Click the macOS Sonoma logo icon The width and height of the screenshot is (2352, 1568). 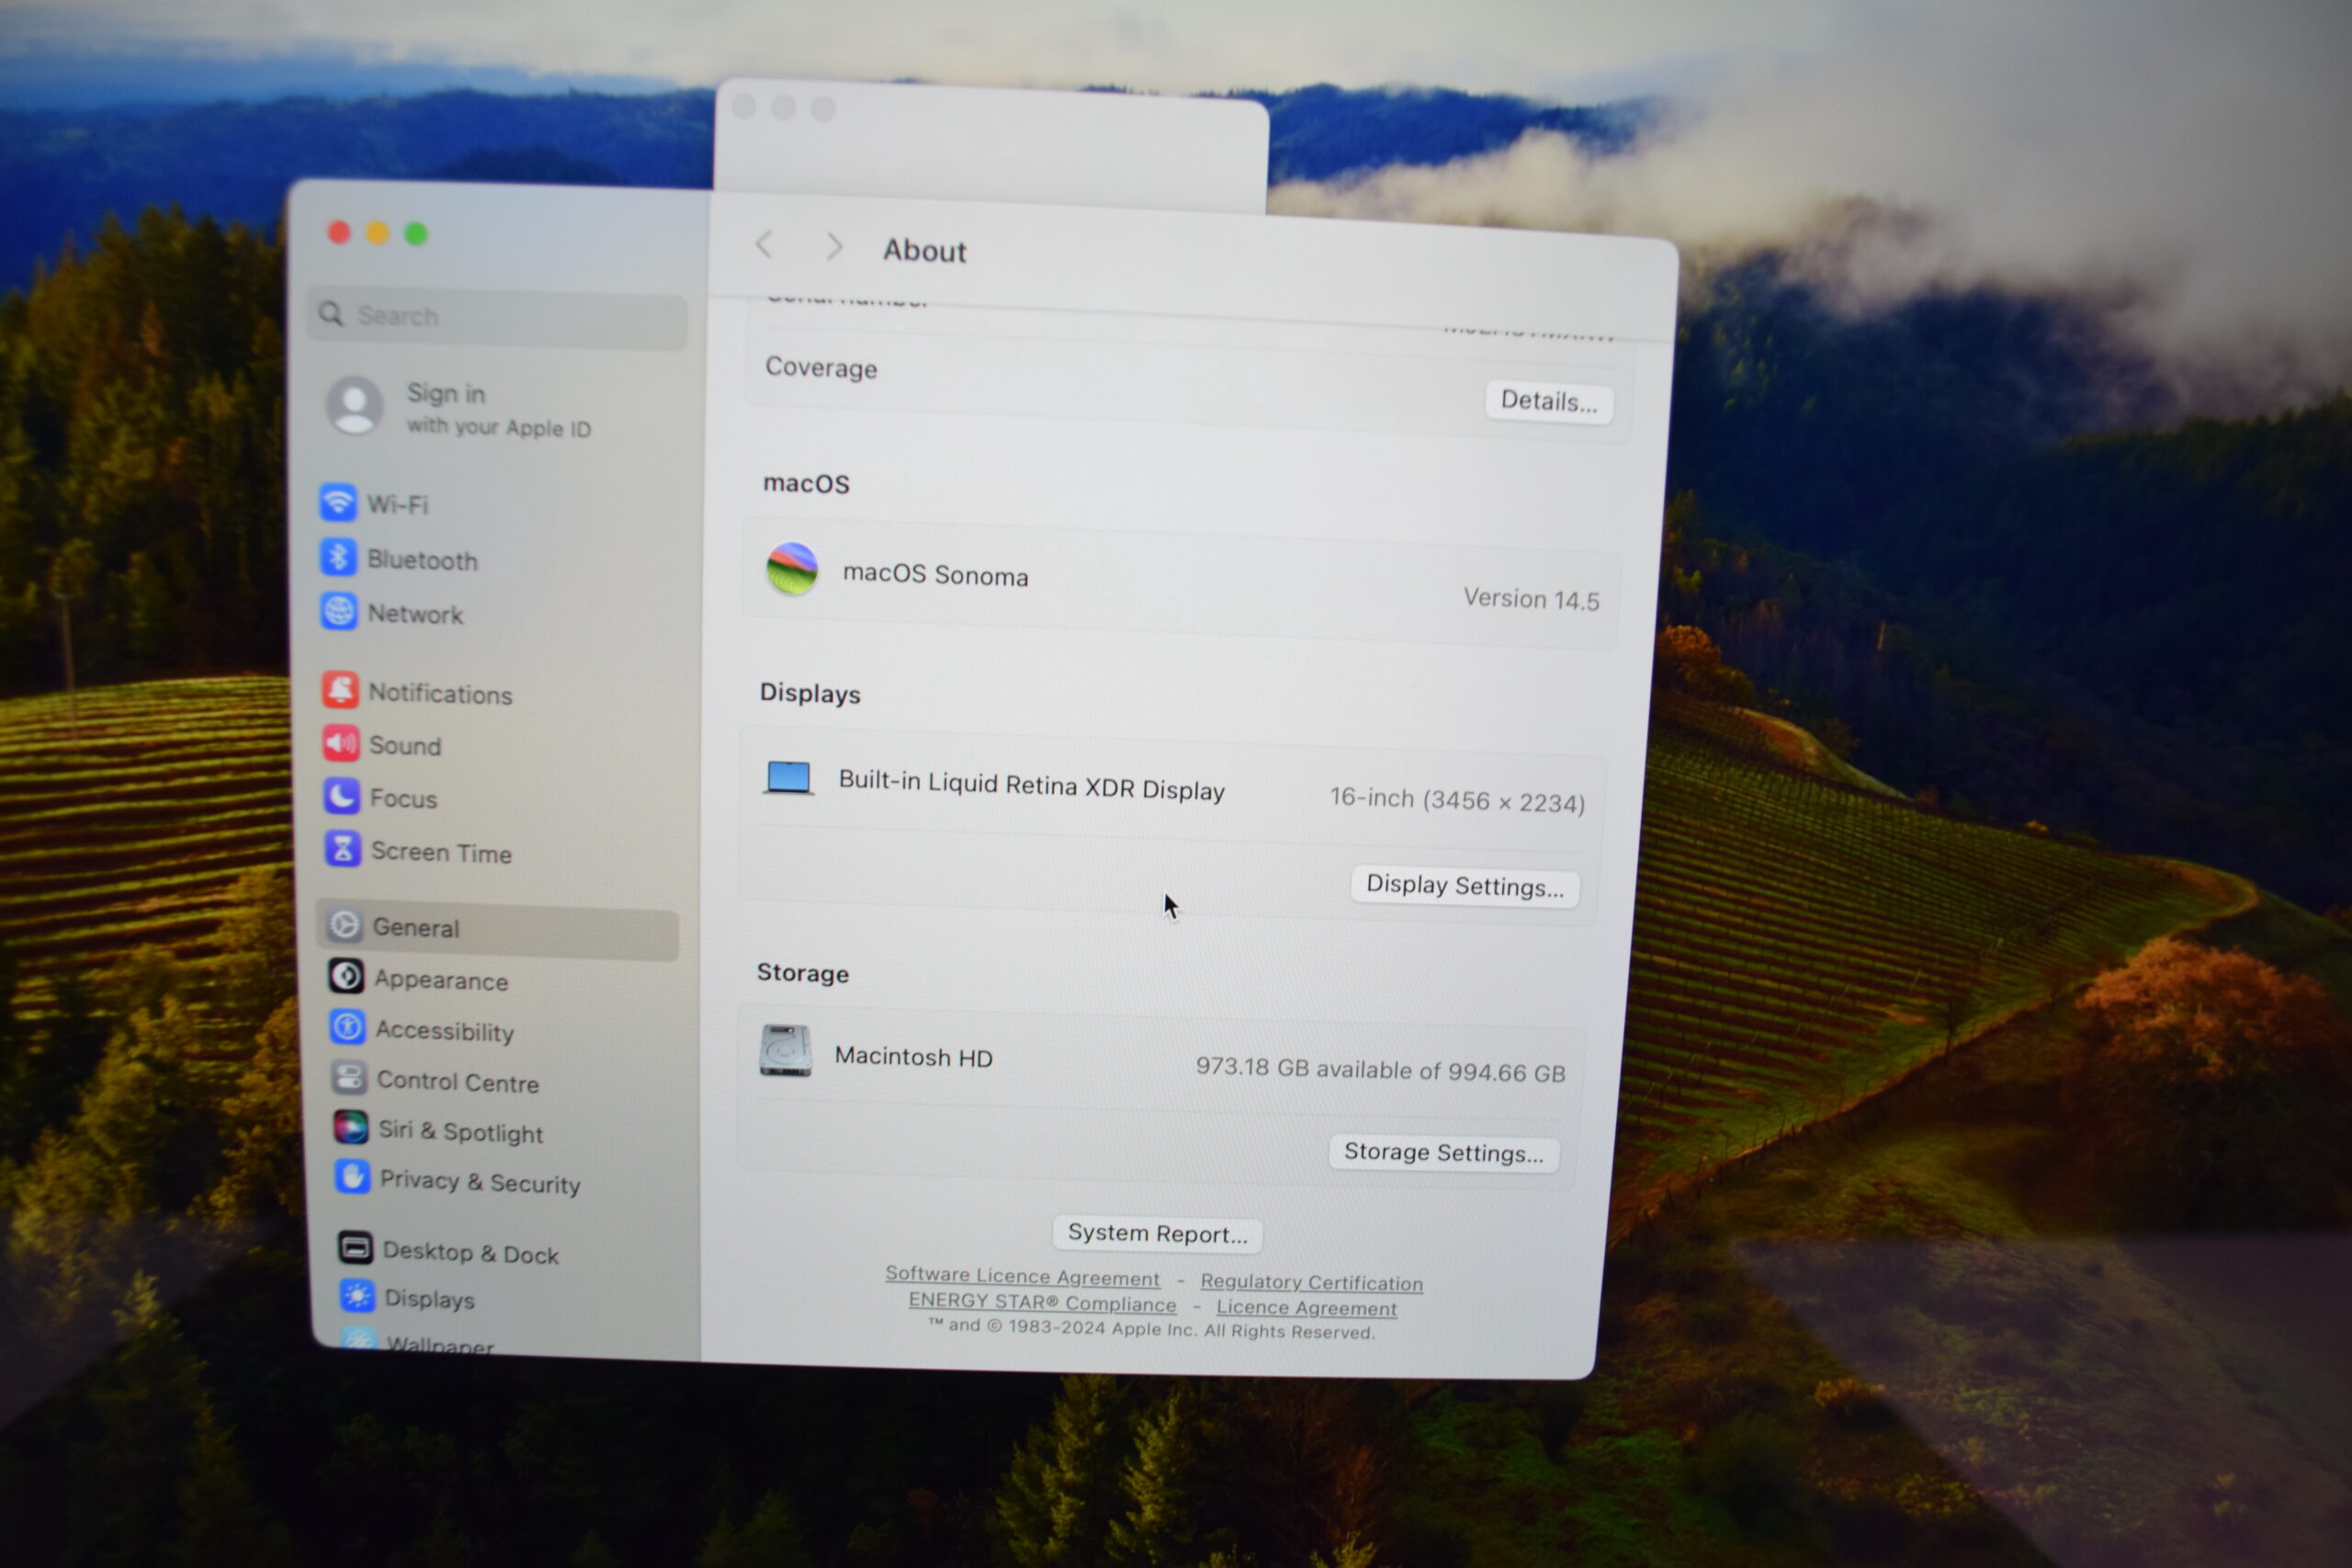792,569
